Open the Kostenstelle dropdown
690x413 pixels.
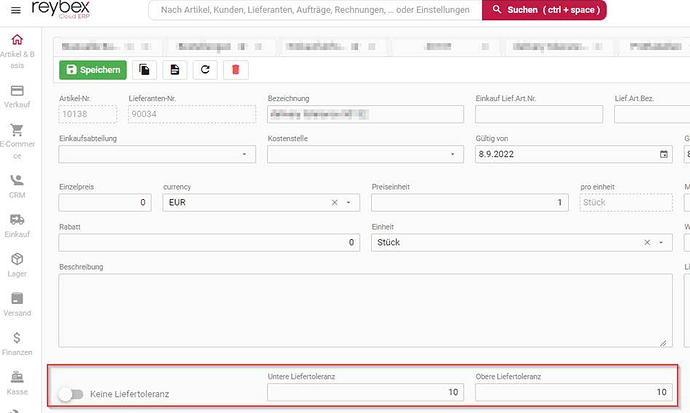[453, 155]
